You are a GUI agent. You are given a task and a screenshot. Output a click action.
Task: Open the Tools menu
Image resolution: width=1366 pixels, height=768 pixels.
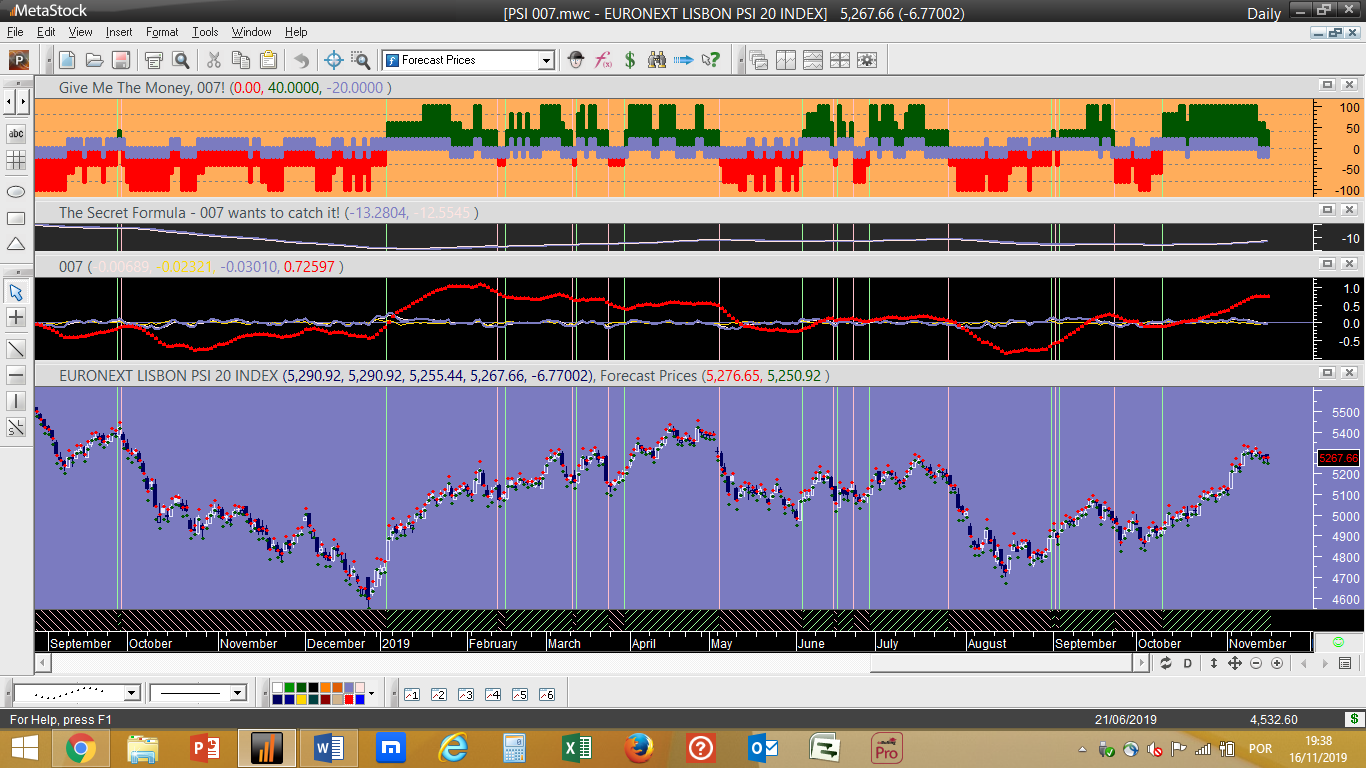[x=205, y=32]
